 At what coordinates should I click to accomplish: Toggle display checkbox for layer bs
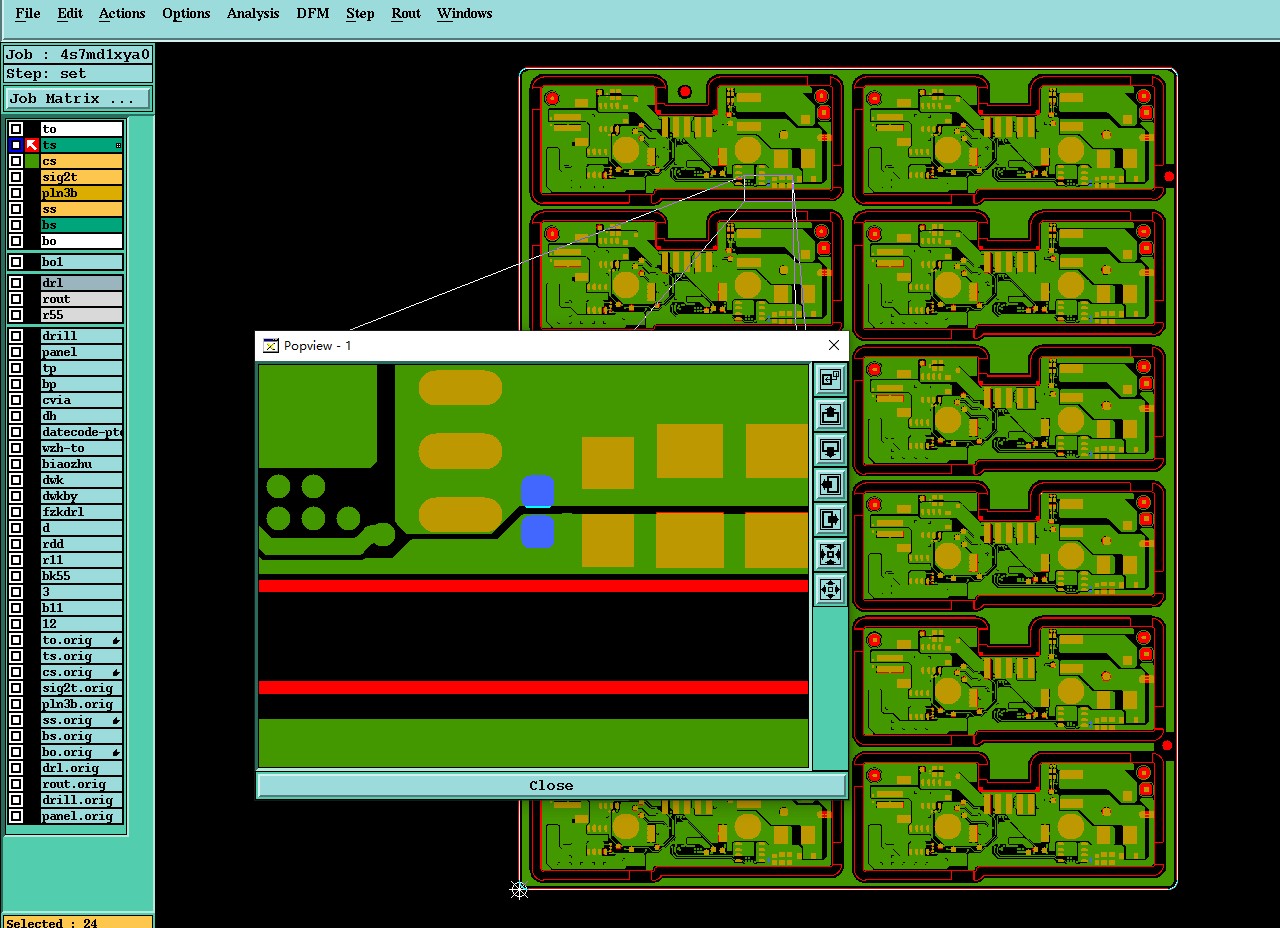[x=16, y=225]
